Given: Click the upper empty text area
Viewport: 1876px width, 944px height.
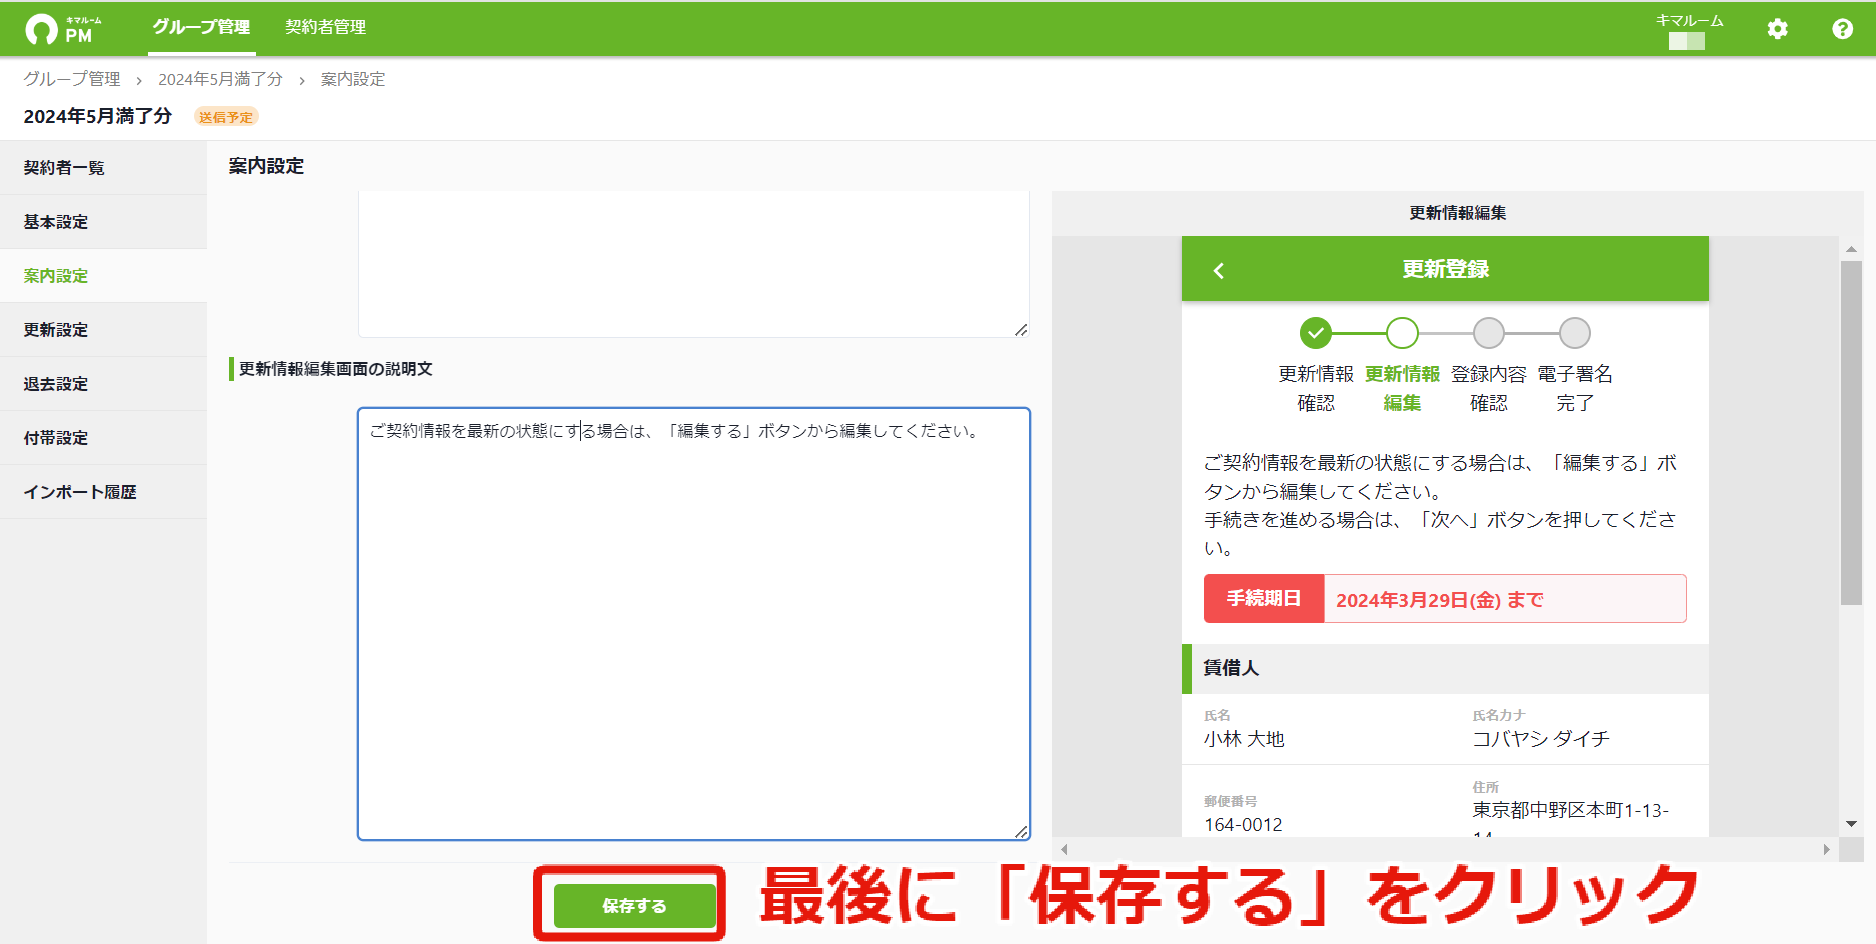Looking at the screenshot, I should [694, 264].
